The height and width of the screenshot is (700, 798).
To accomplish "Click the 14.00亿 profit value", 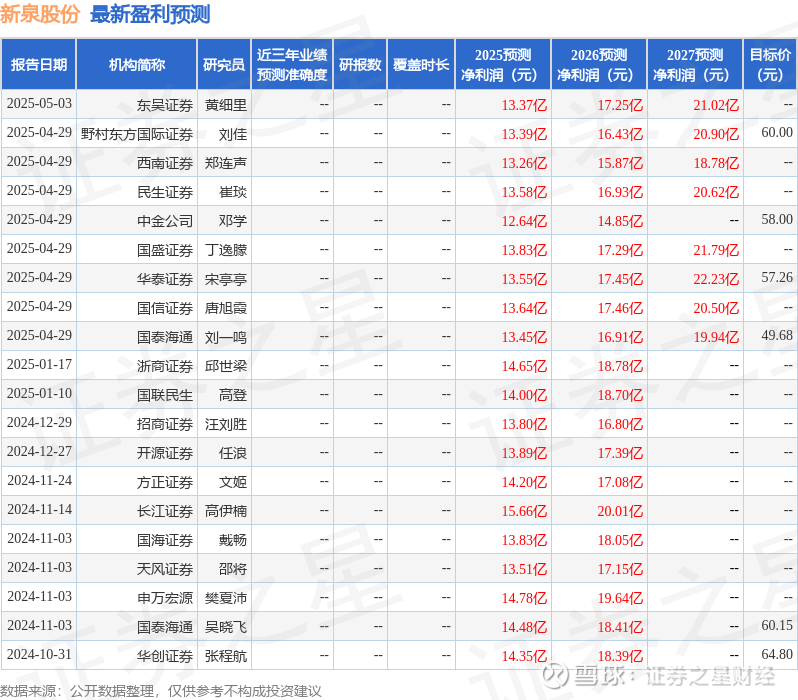I will [x=524, y=395].
